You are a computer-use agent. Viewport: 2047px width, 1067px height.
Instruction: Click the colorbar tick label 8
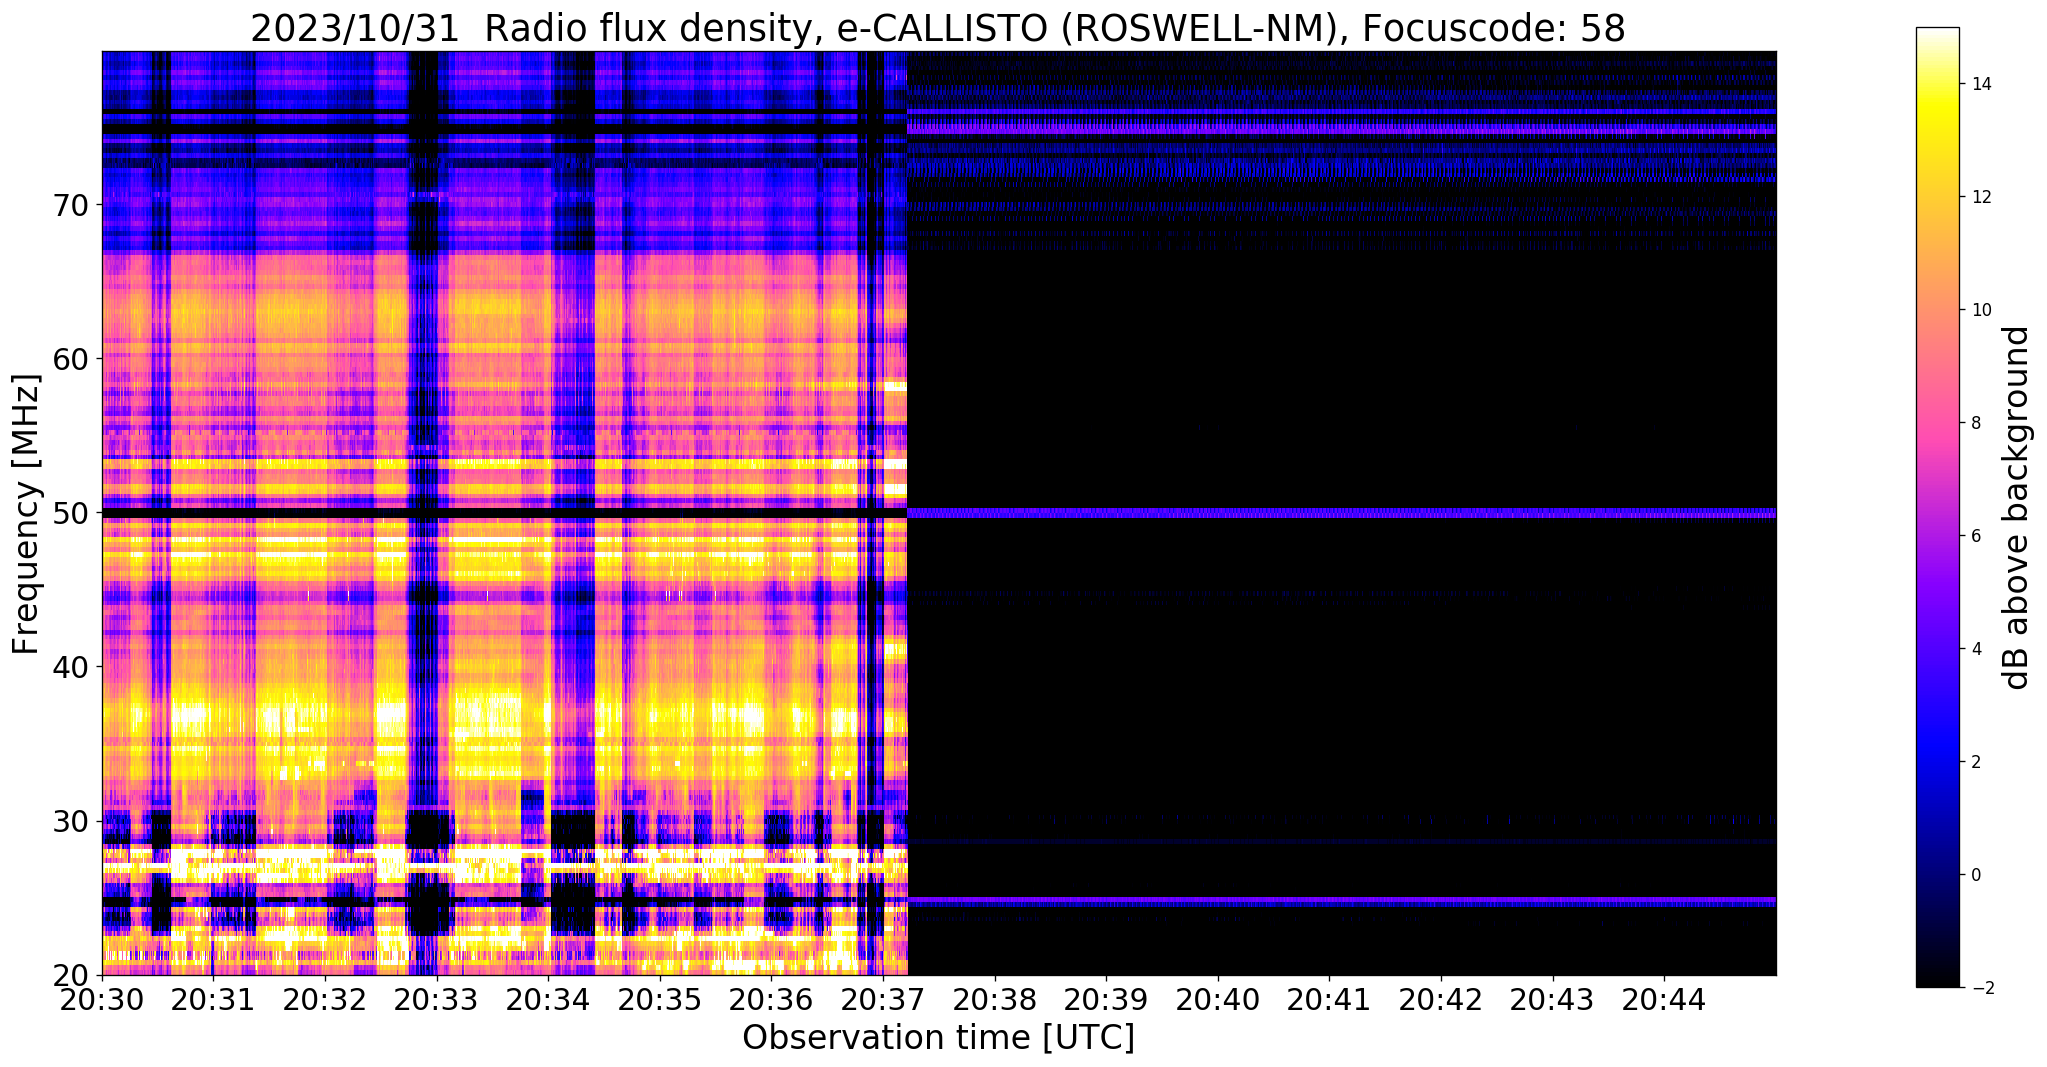click(x=1976, y=423)
